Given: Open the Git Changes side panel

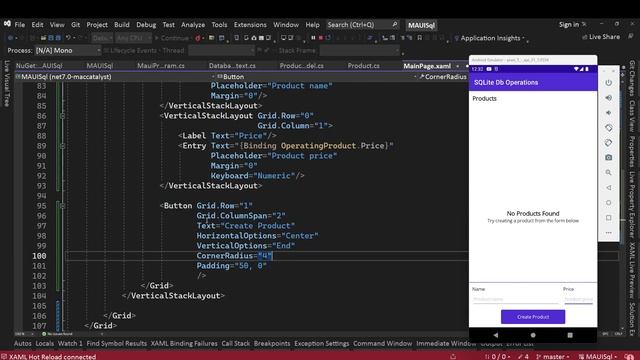Looking at the screenshot, I should 632,78.
